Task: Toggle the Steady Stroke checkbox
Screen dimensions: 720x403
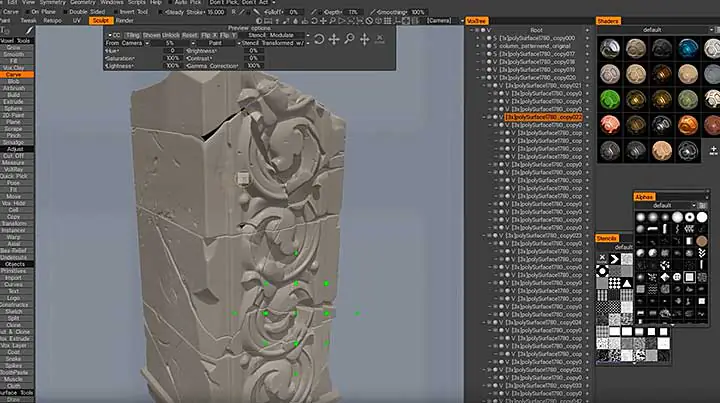Action: (160, 12)
